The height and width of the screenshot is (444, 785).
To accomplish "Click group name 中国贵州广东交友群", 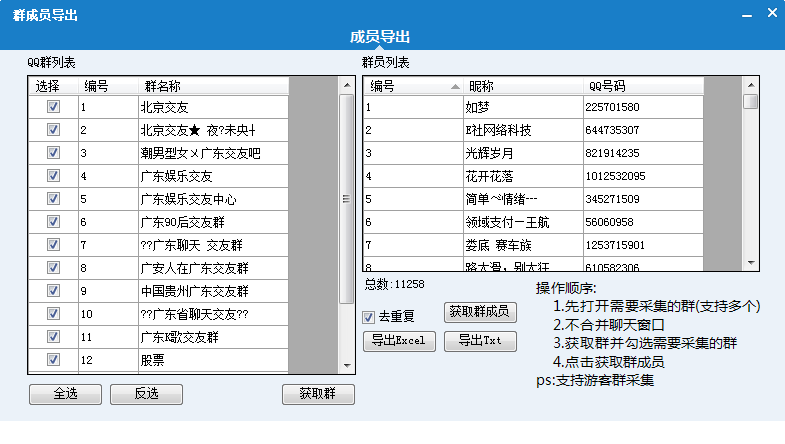I will 194,291.
